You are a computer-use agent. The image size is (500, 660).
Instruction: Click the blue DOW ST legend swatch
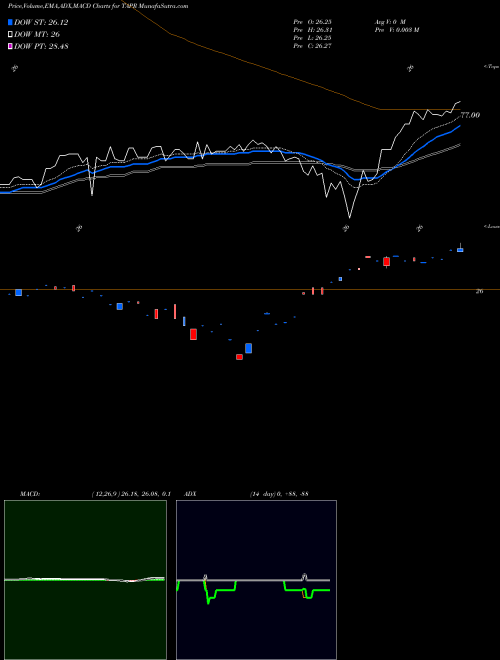pyautogui.click(x=11, y=23)
